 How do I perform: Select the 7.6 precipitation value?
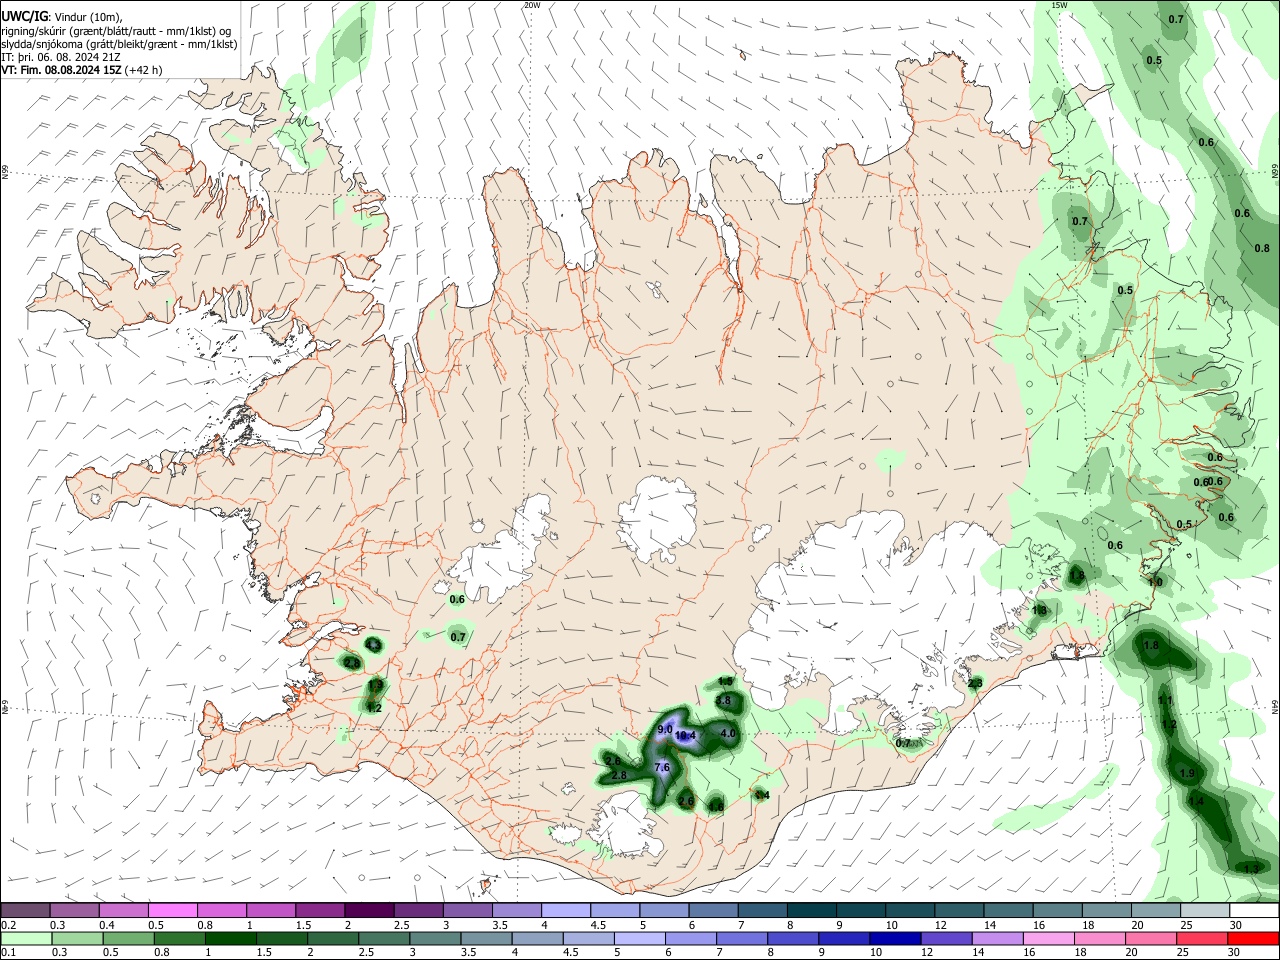point(661,767)
